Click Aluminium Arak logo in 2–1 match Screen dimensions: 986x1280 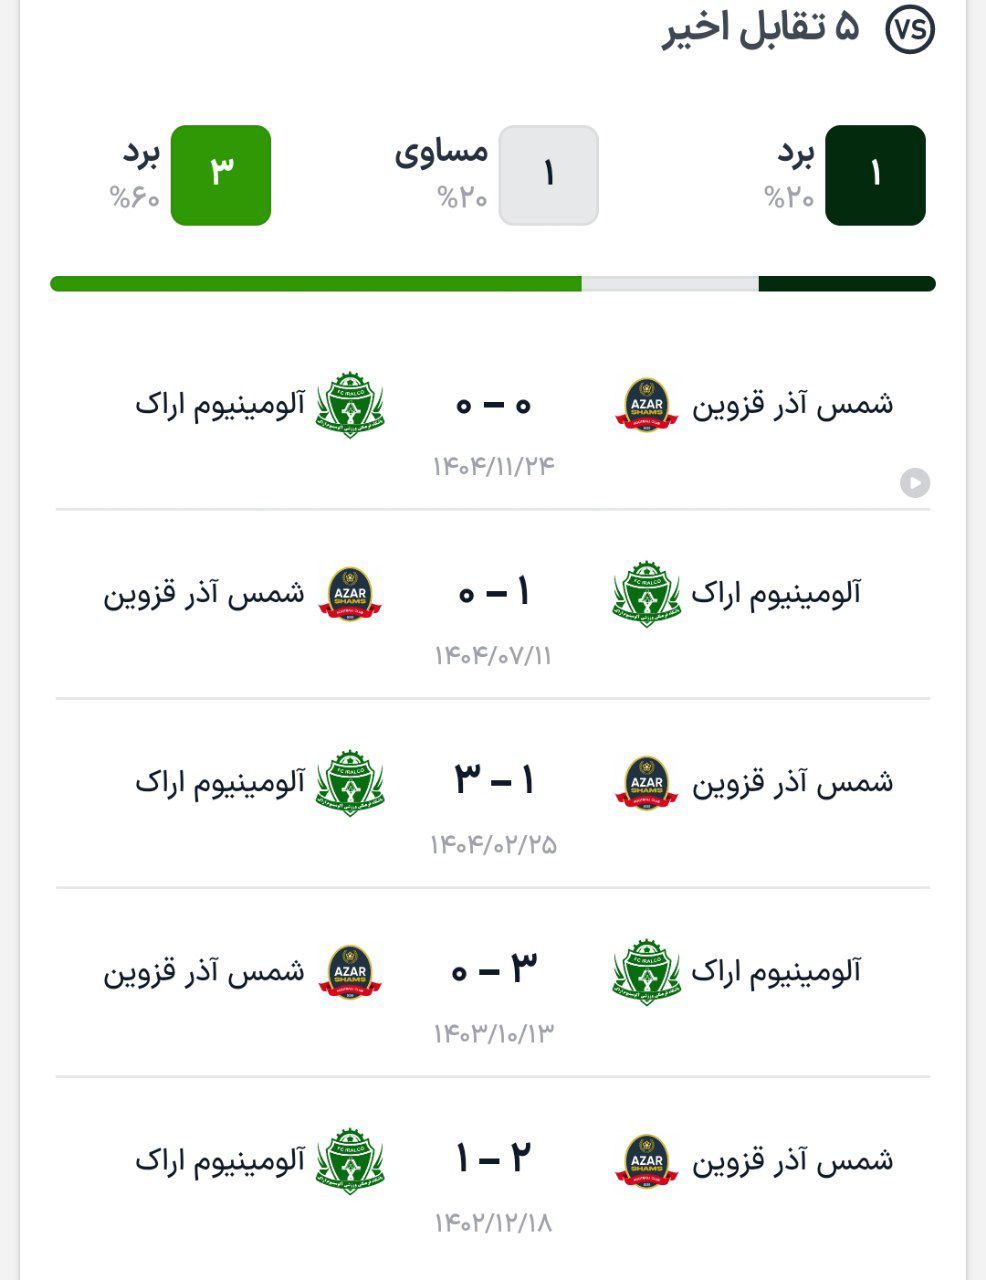pyautogui.click(x=350, y=1161)
